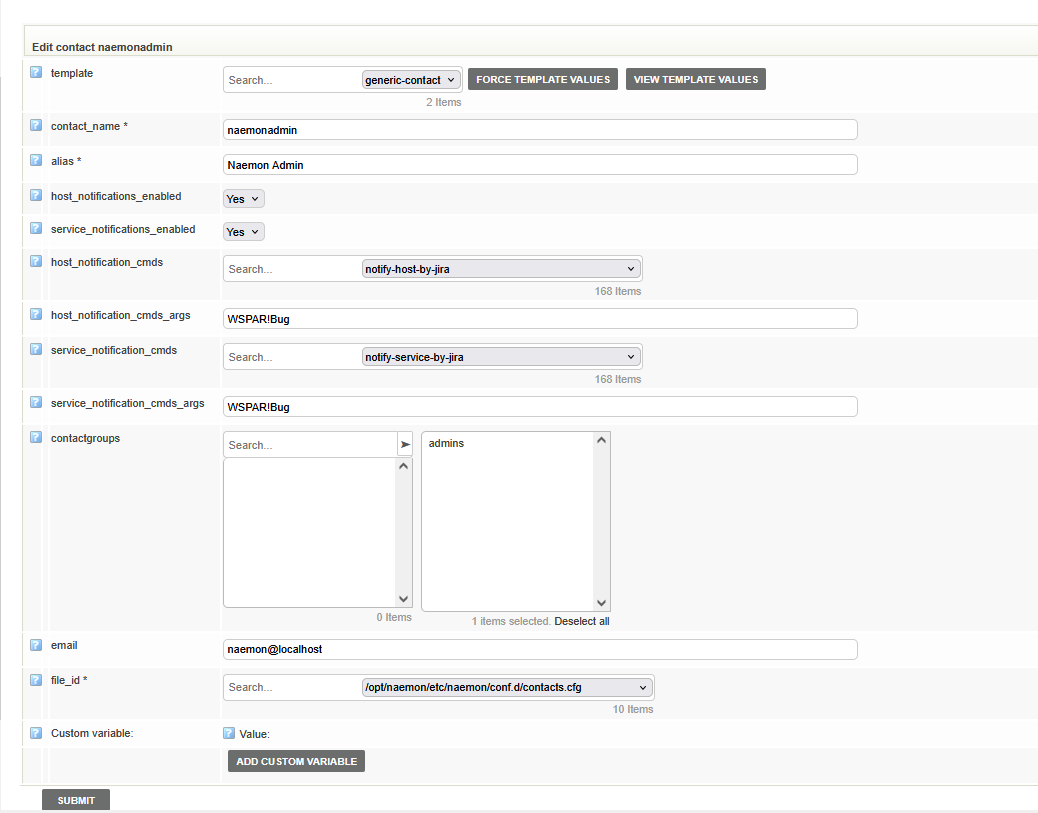1038x813 pixels.
Task: Click the arrow to add a contactgroup
Action: pos(406,443)
